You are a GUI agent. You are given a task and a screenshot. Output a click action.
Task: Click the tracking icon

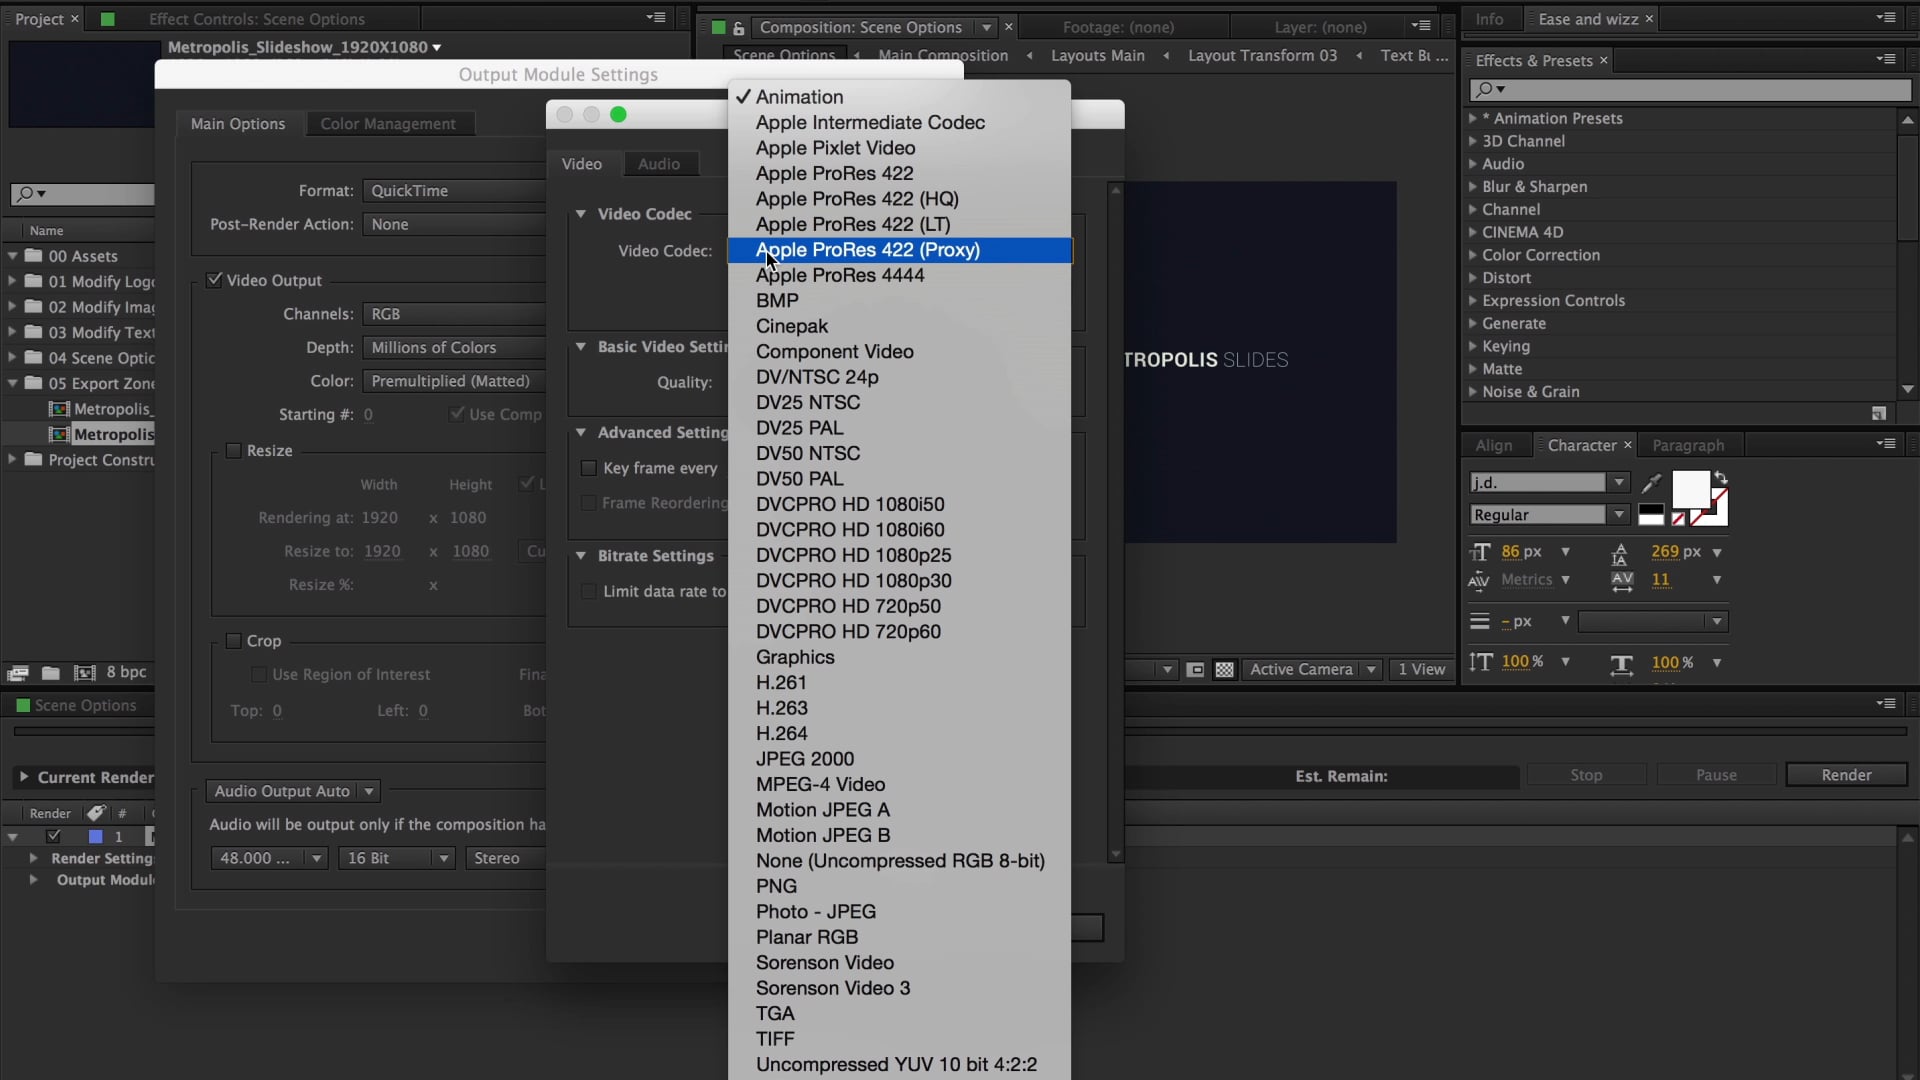pyautogui.click(x=1621, y=581)
